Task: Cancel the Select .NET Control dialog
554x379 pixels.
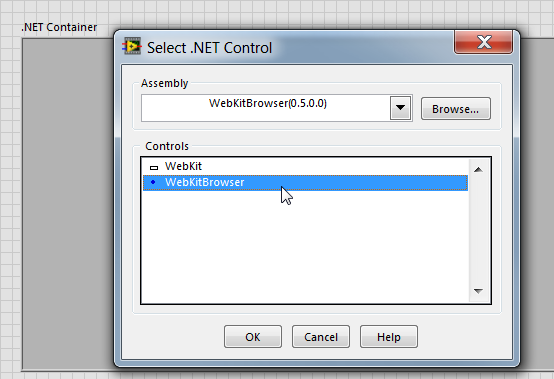Action: (321, 337)
